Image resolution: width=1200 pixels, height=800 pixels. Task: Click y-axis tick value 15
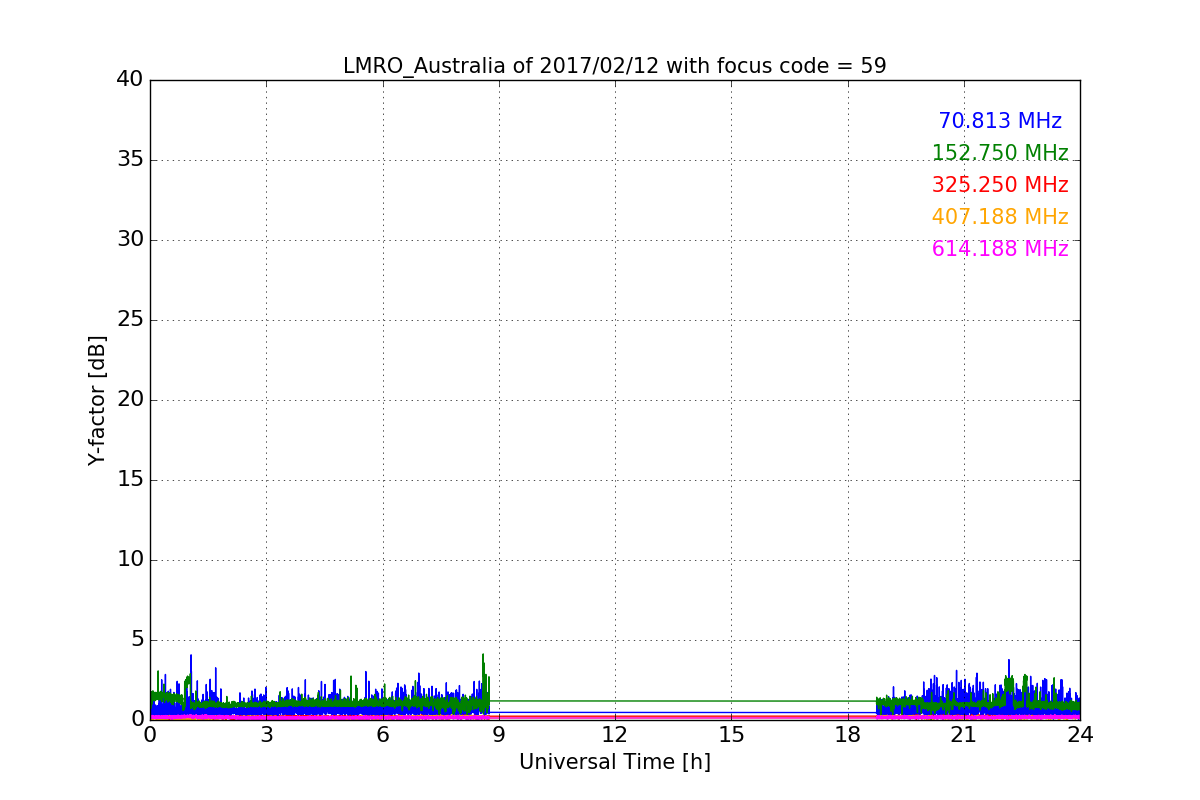130,479
